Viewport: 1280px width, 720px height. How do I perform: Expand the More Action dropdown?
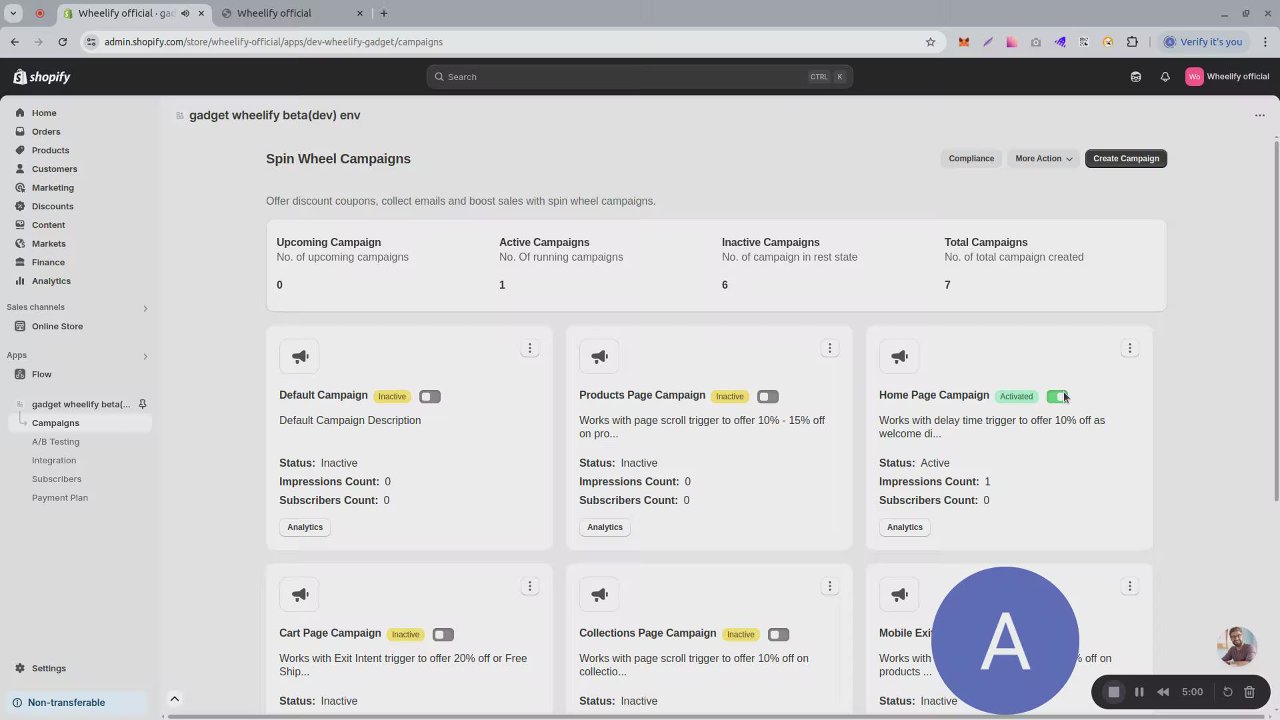point(1043,159)
